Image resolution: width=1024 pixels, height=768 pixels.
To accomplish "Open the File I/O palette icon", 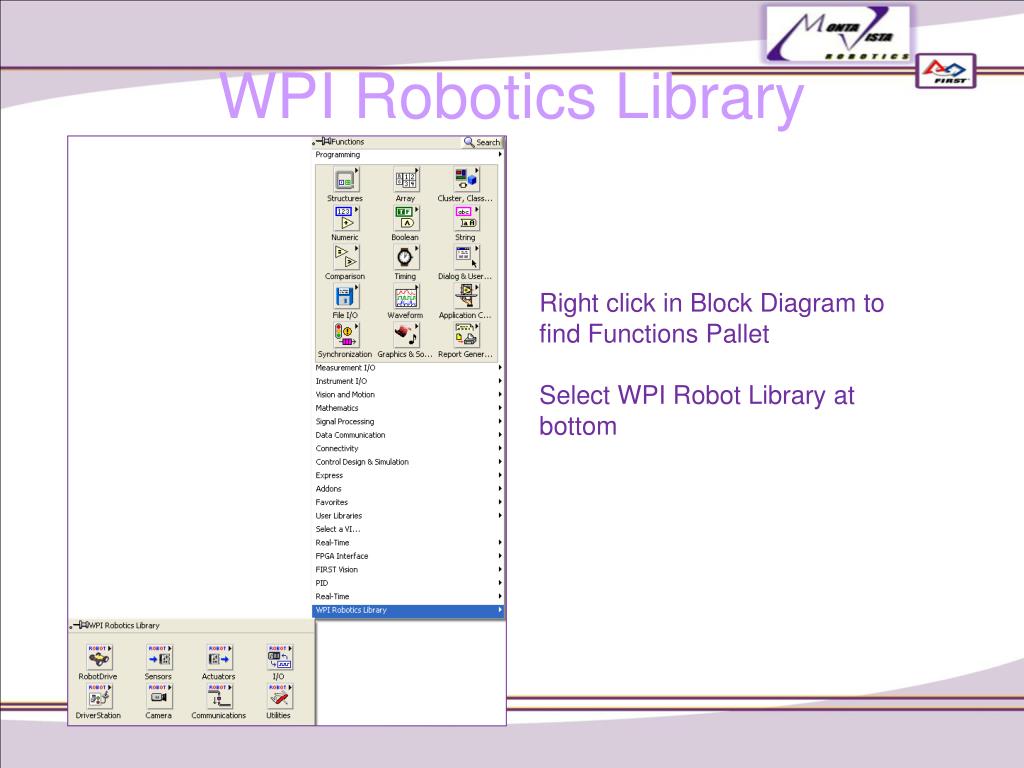I will (x=345, y=296).
